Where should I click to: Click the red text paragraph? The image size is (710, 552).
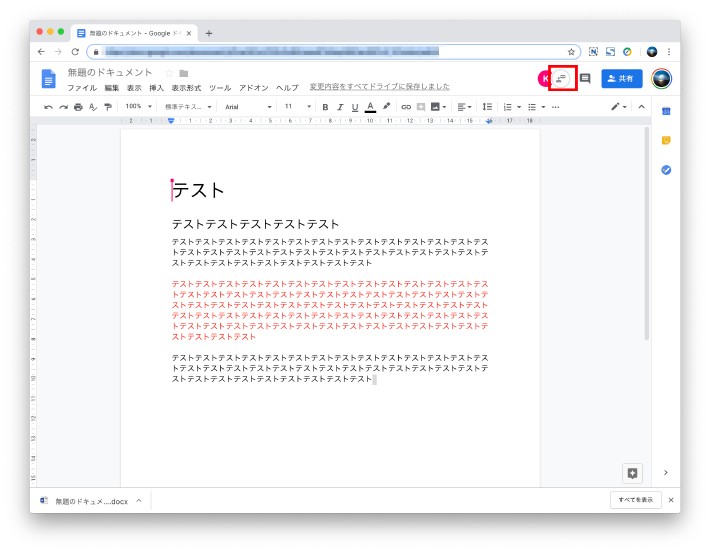click(330, 310)
